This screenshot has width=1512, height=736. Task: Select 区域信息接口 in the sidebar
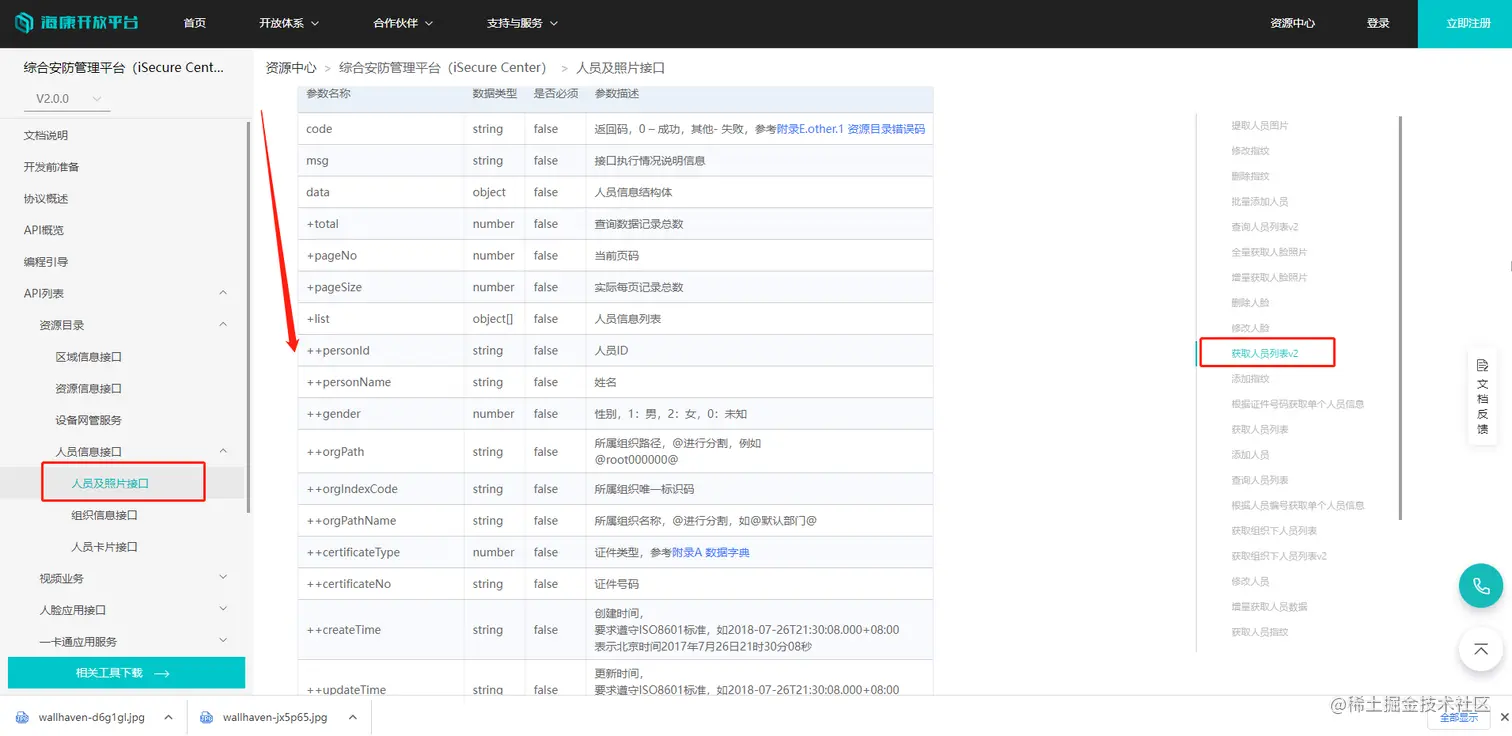click(x=89, y=357)
